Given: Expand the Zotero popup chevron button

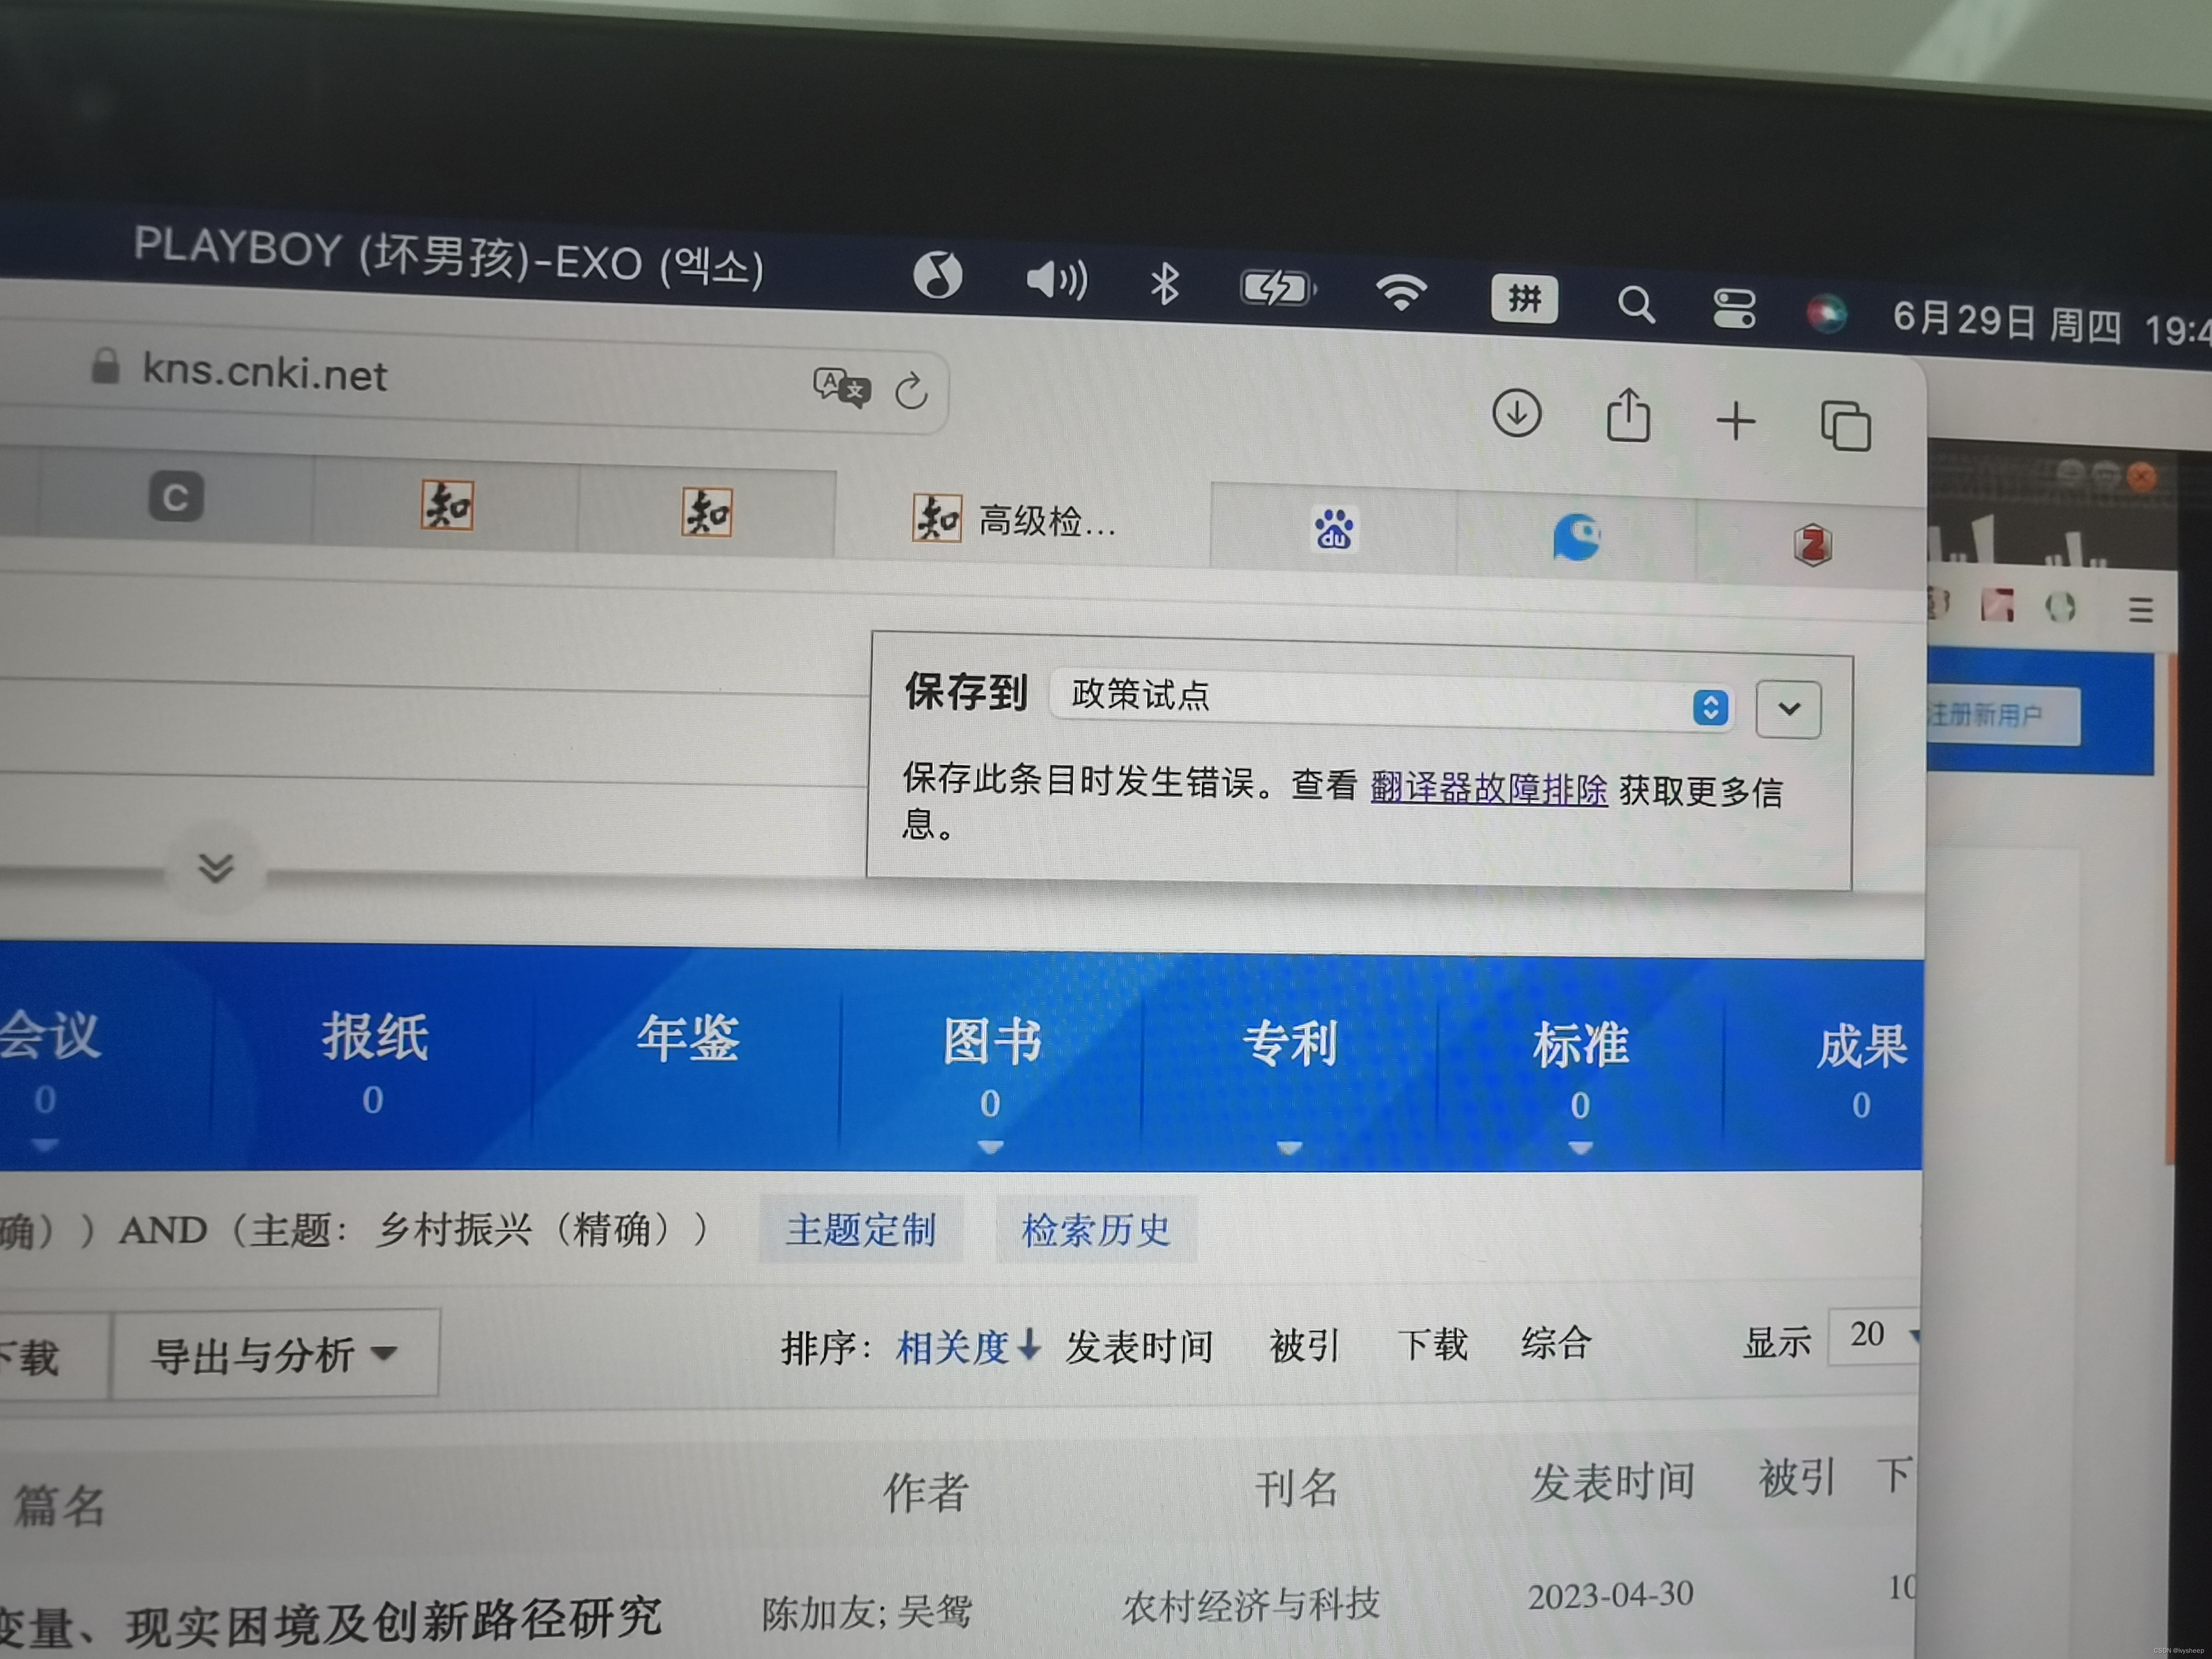Looking at the screenshot, I should [x=1788, y=709].
